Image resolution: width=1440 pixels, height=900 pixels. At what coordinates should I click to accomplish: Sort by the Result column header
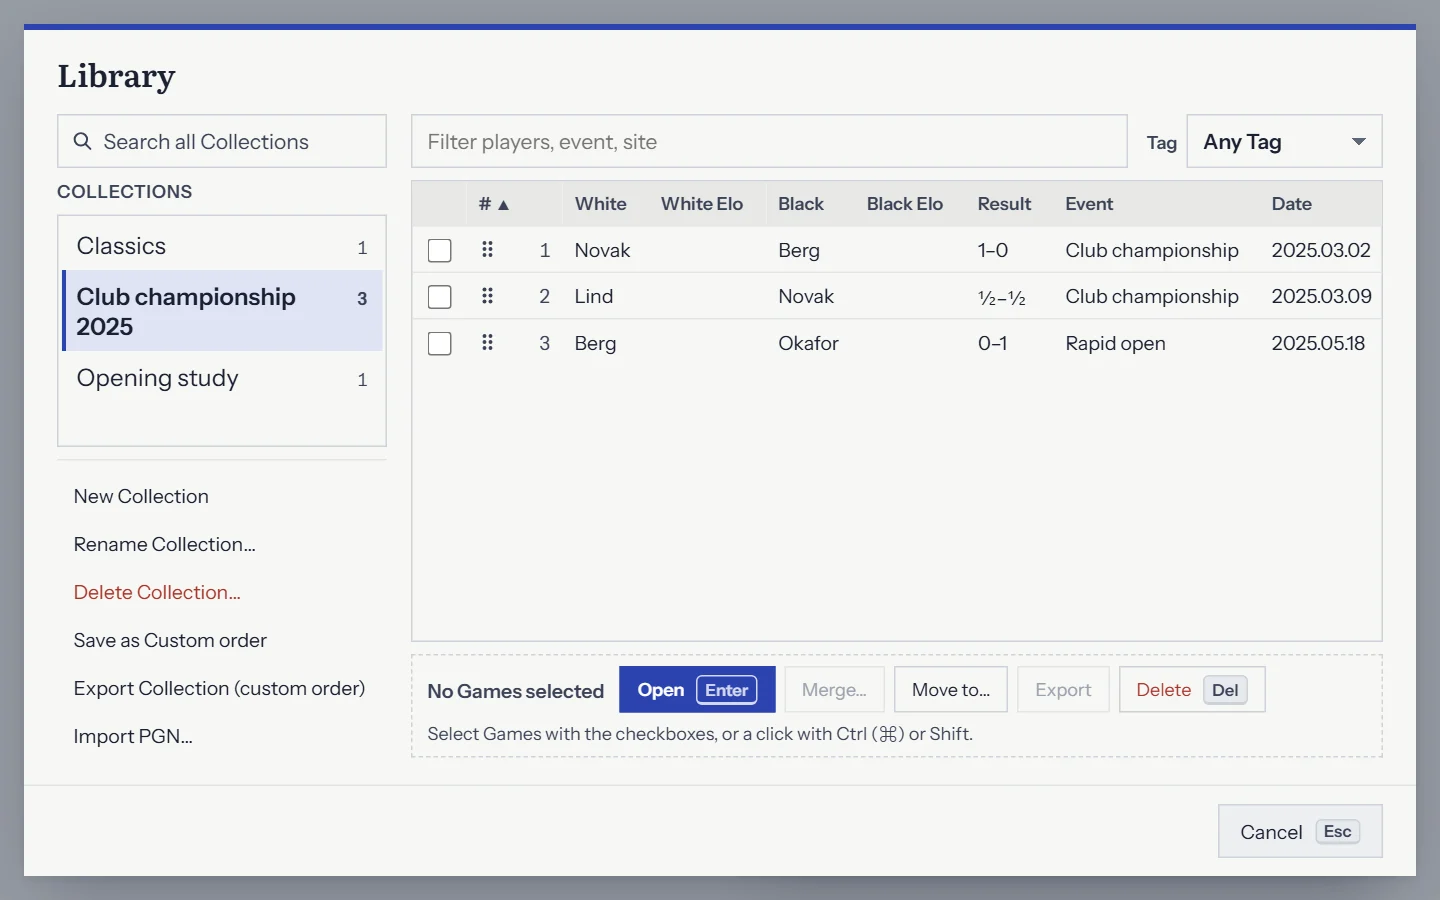tap(1004, 204)
